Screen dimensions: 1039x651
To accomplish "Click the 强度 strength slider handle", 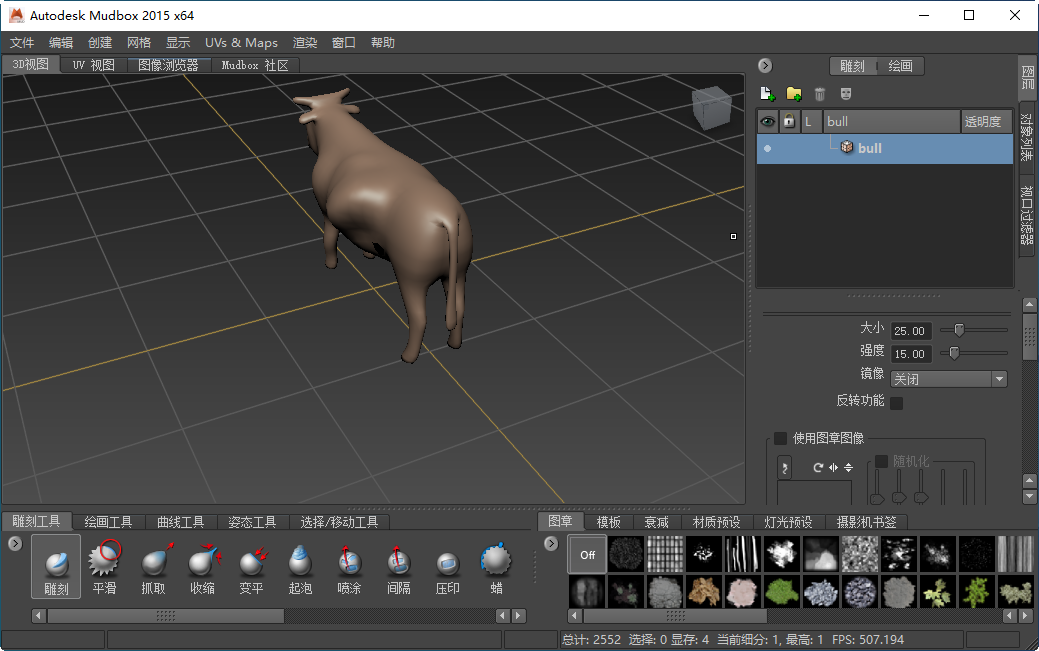I will tap(954, 353).
